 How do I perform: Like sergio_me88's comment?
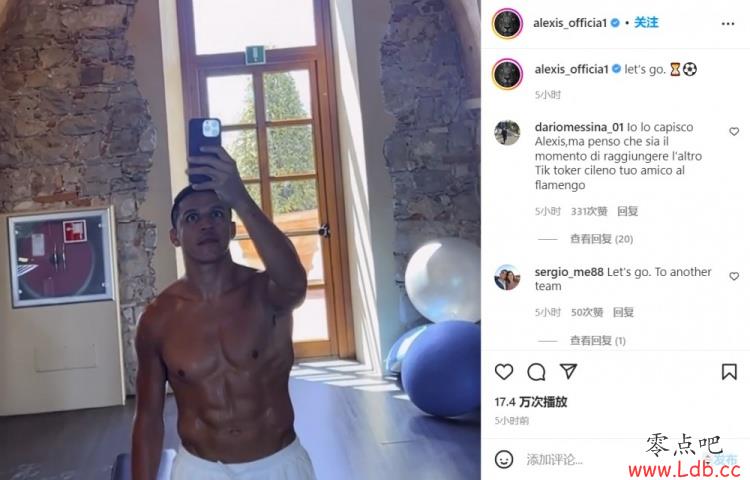[734, 276]
